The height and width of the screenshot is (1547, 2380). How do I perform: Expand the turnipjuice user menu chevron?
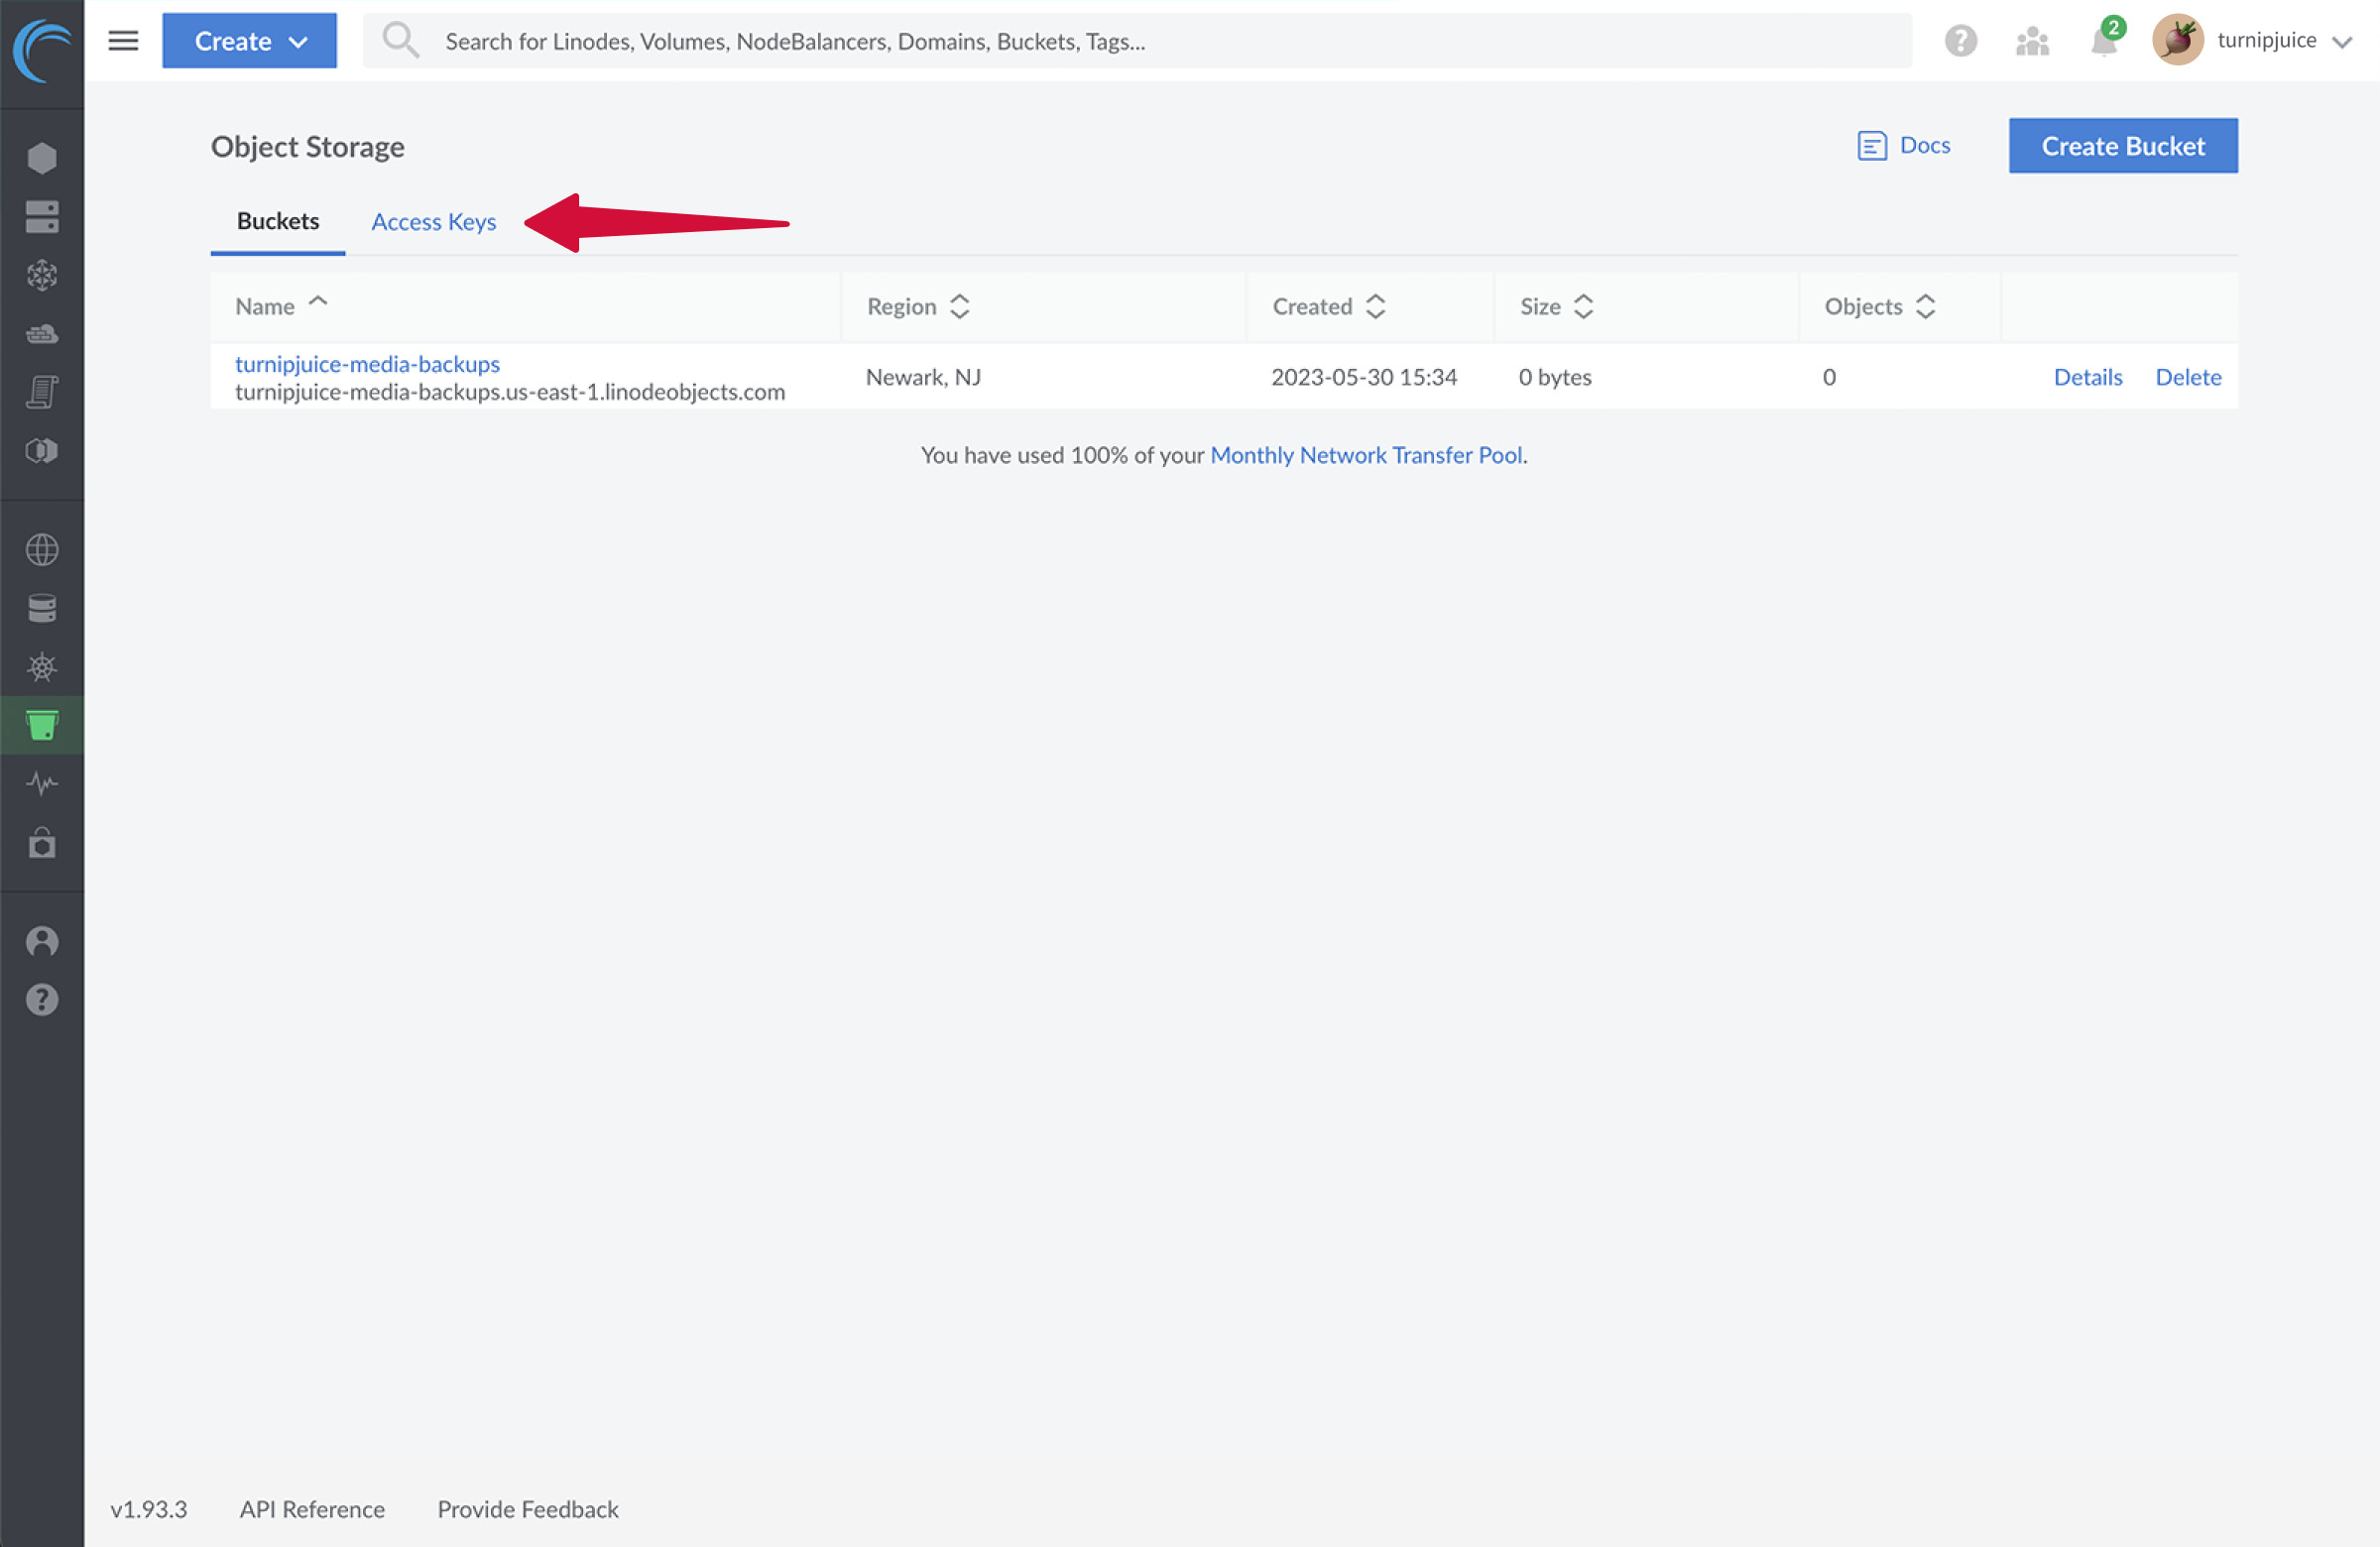(x=2341, y=42)
